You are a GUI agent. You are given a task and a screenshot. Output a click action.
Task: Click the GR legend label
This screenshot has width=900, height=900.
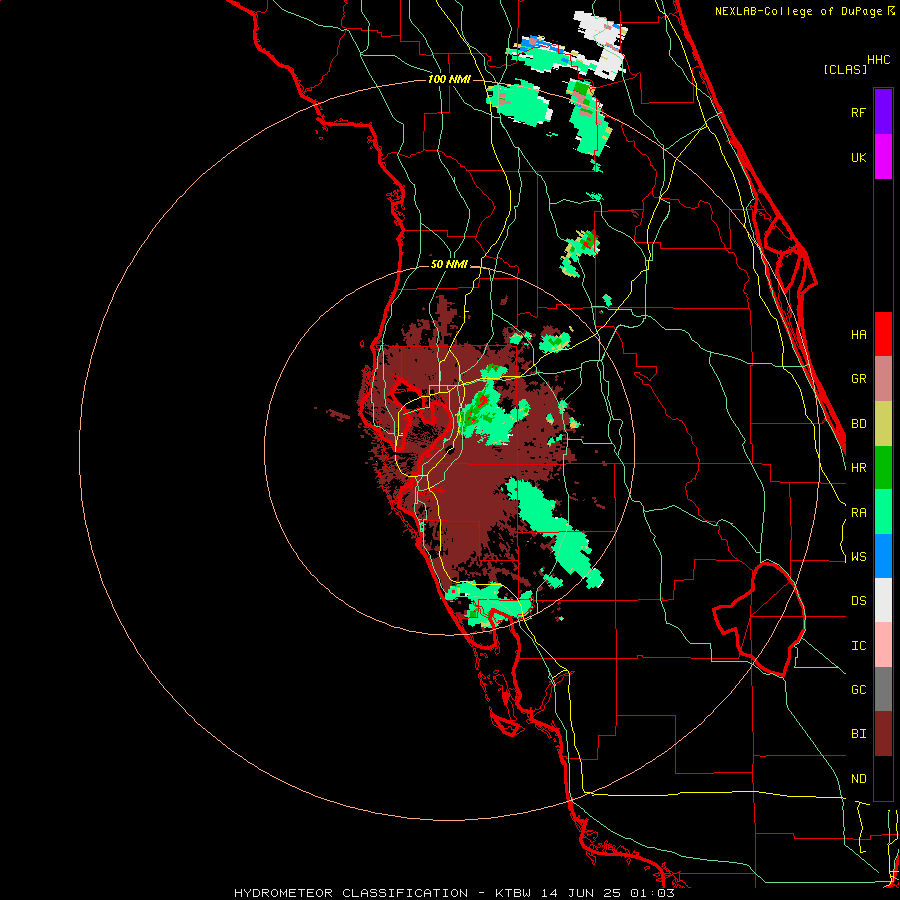click(x=858, y=379)
